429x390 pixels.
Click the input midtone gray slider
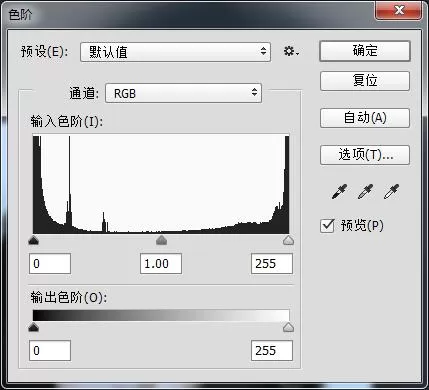(161, 240)
